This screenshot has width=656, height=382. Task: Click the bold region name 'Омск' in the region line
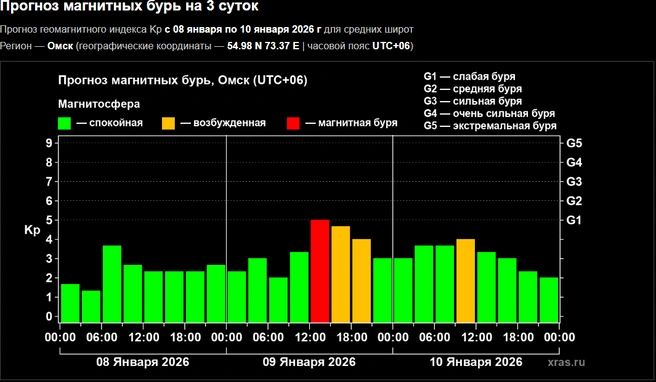coord(60,46)
